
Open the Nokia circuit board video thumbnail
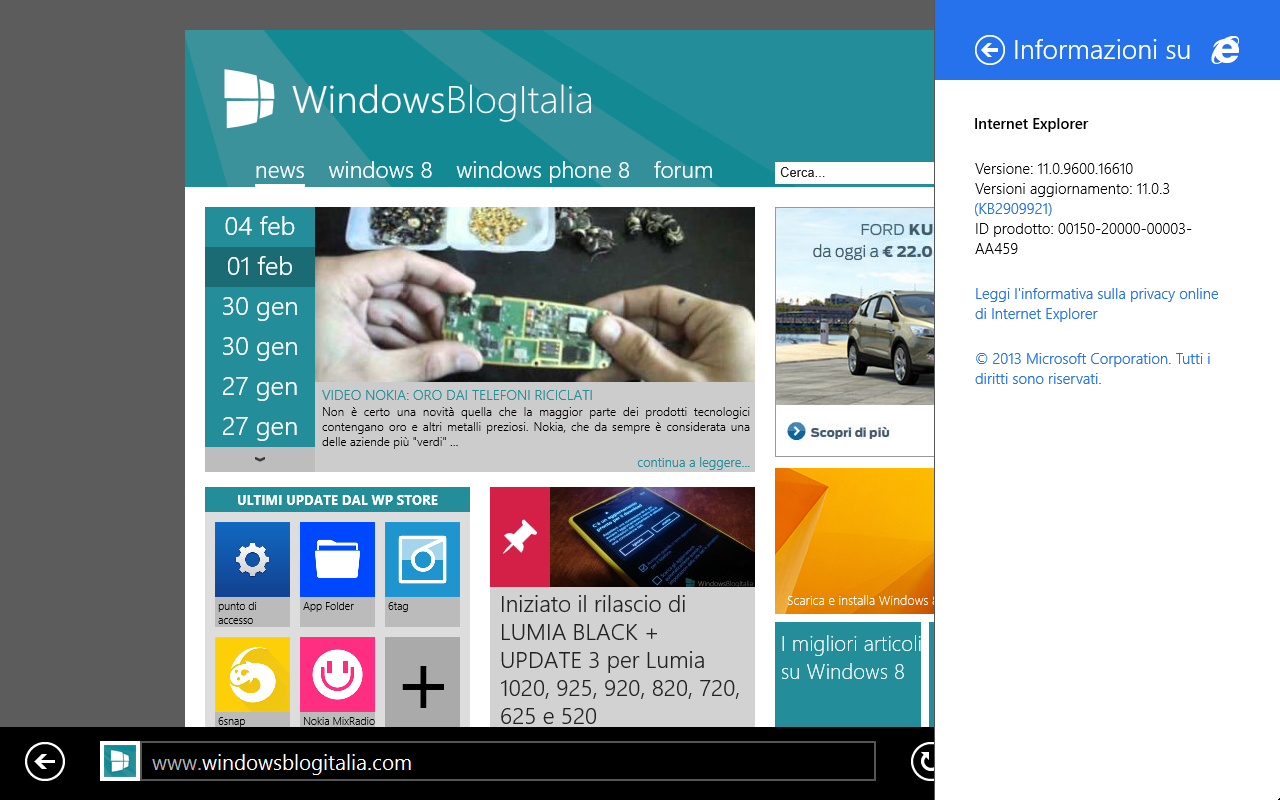[x=535, y=294]
